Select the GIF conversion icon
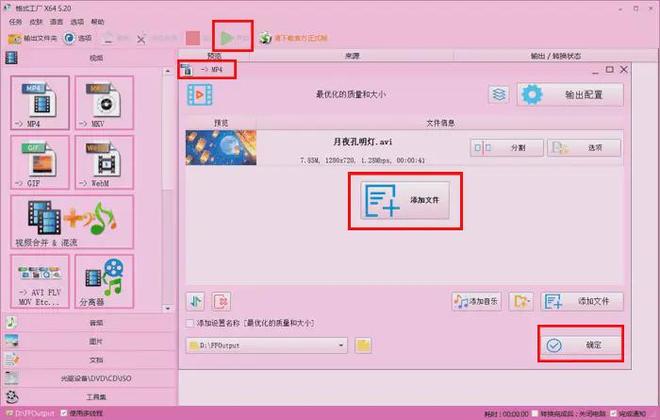 40,162
